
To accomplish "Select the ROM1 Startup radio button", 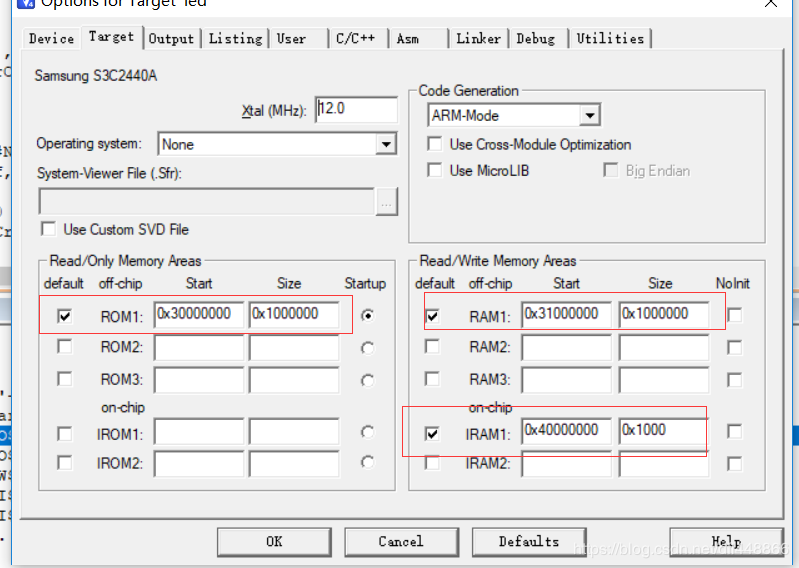I will point(367,316).
